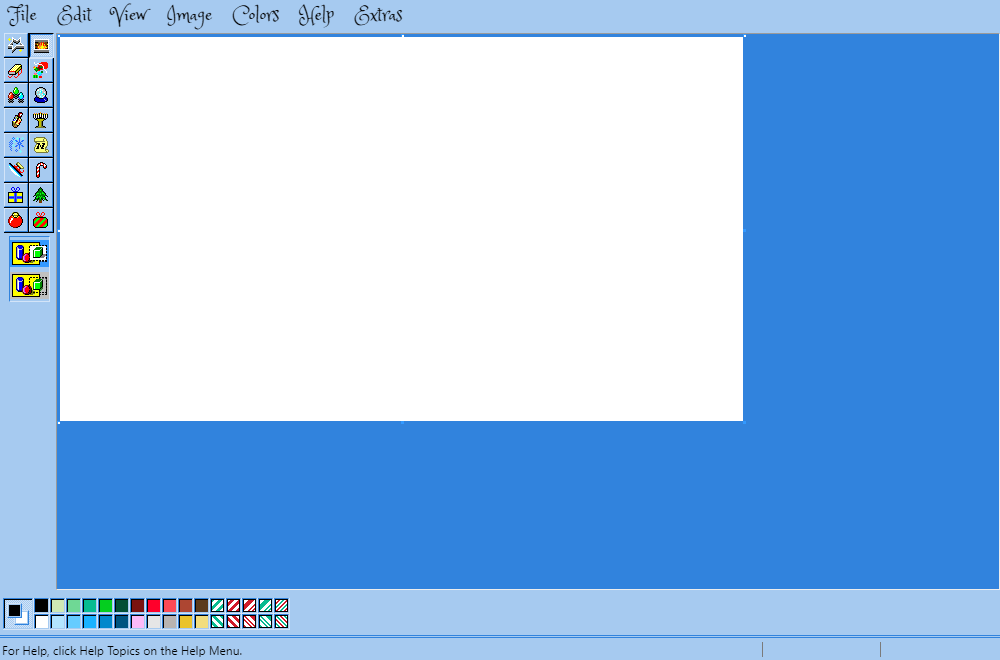This screenshot has width=1000, height=660.
Task: Open the File menu
Action: [x=22, y=16]
